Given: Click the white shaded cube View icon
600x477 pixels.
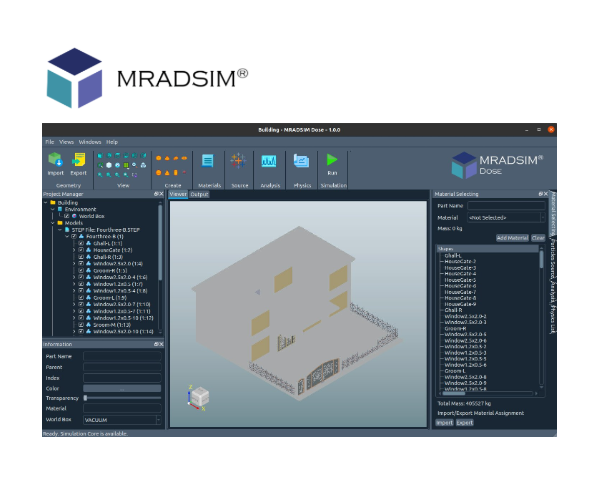Looking at the screenshot, I should (x=109, y=165).
